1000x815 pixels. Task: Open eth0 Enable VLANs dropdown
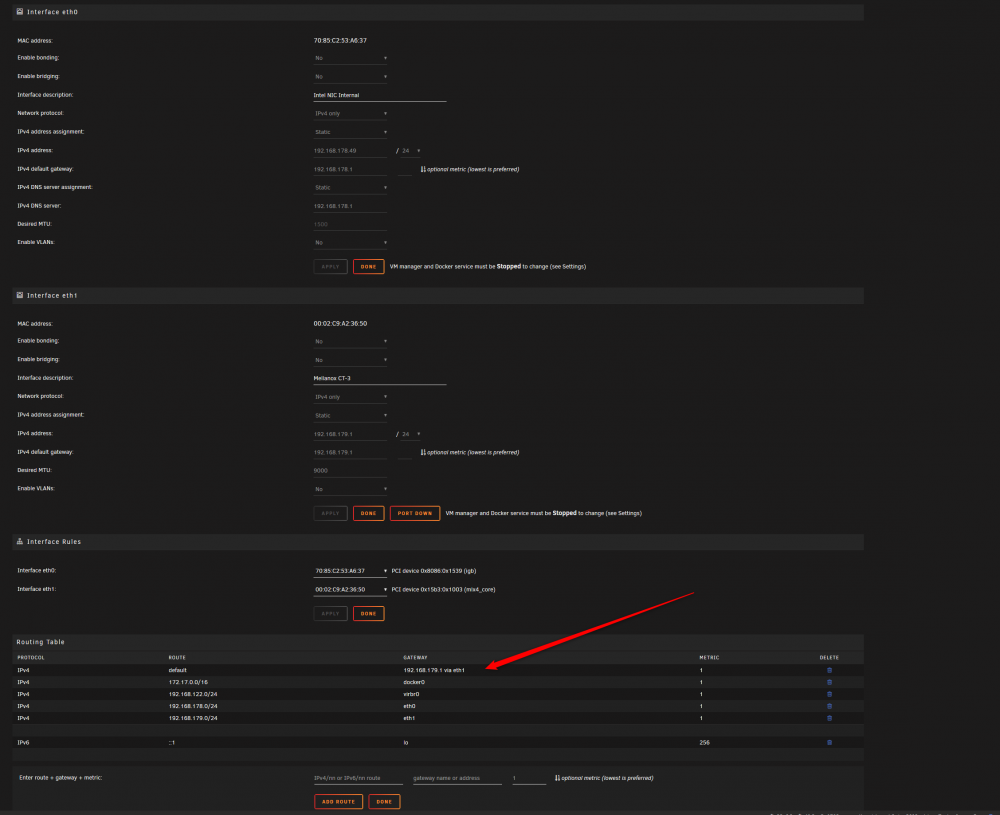click(350, 242)
